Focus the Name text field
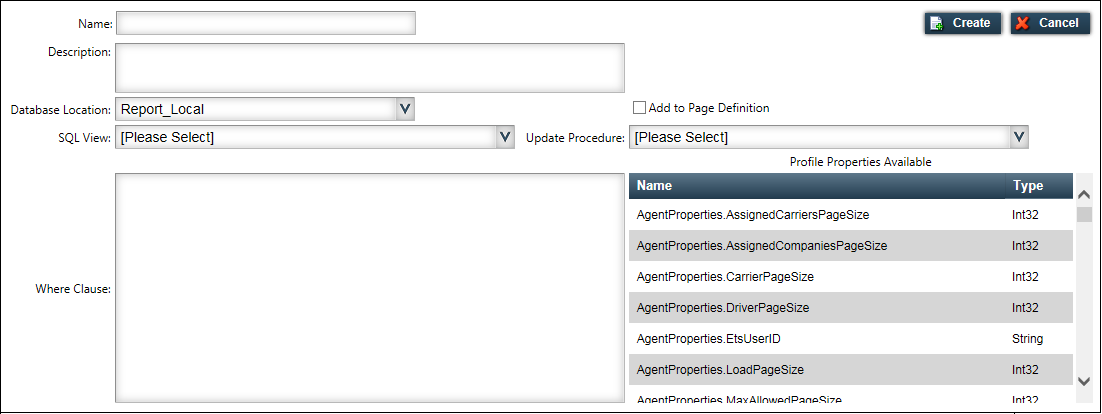Screen dimensions: 1102x414 coord(266,23)
